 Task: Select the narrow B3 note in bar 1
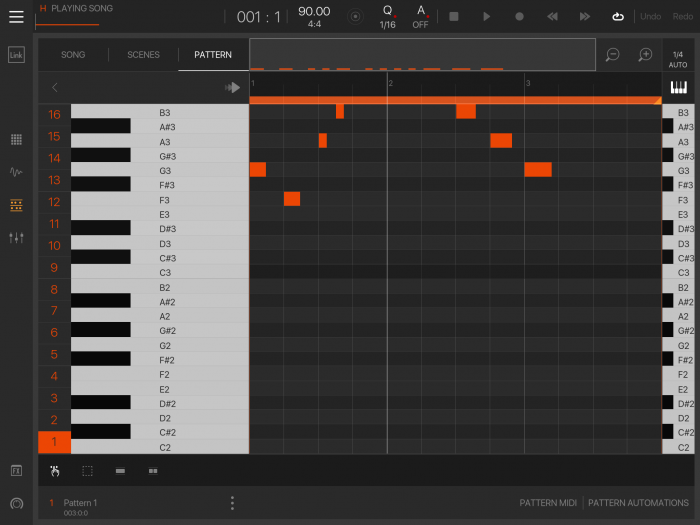[x=340, y=111]
